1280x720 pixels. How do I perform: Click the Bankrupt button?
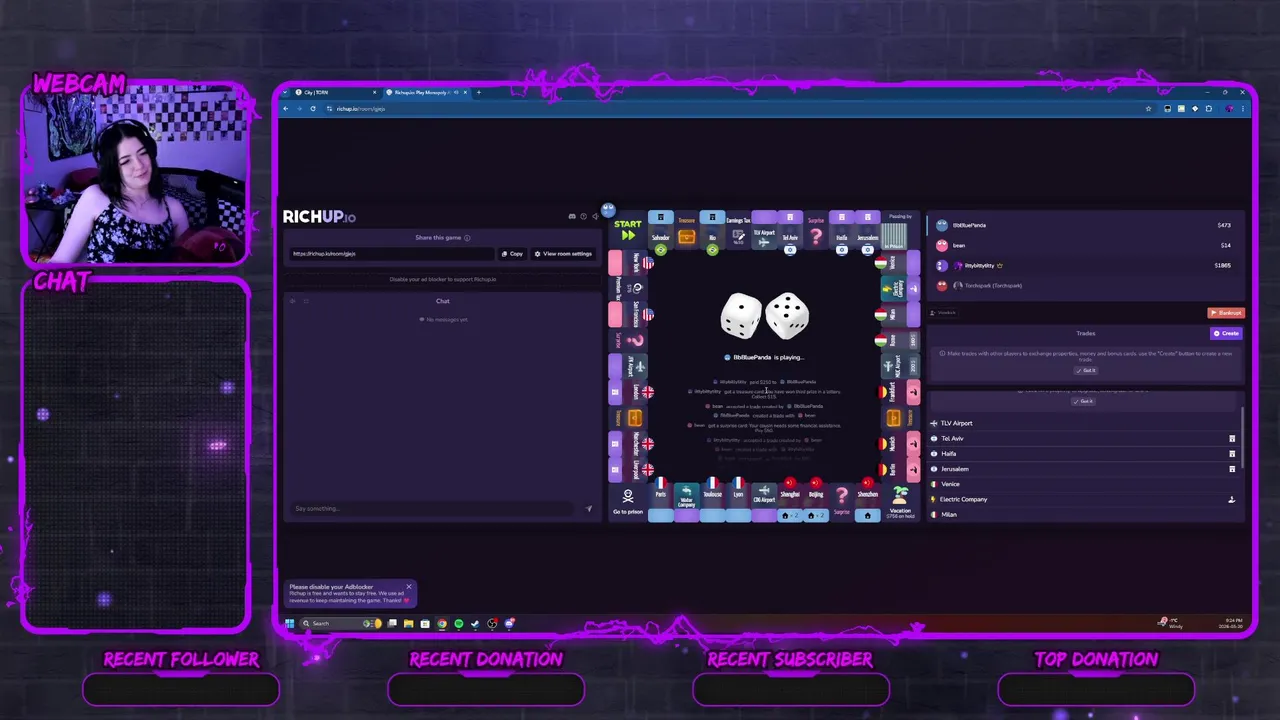1226,313
